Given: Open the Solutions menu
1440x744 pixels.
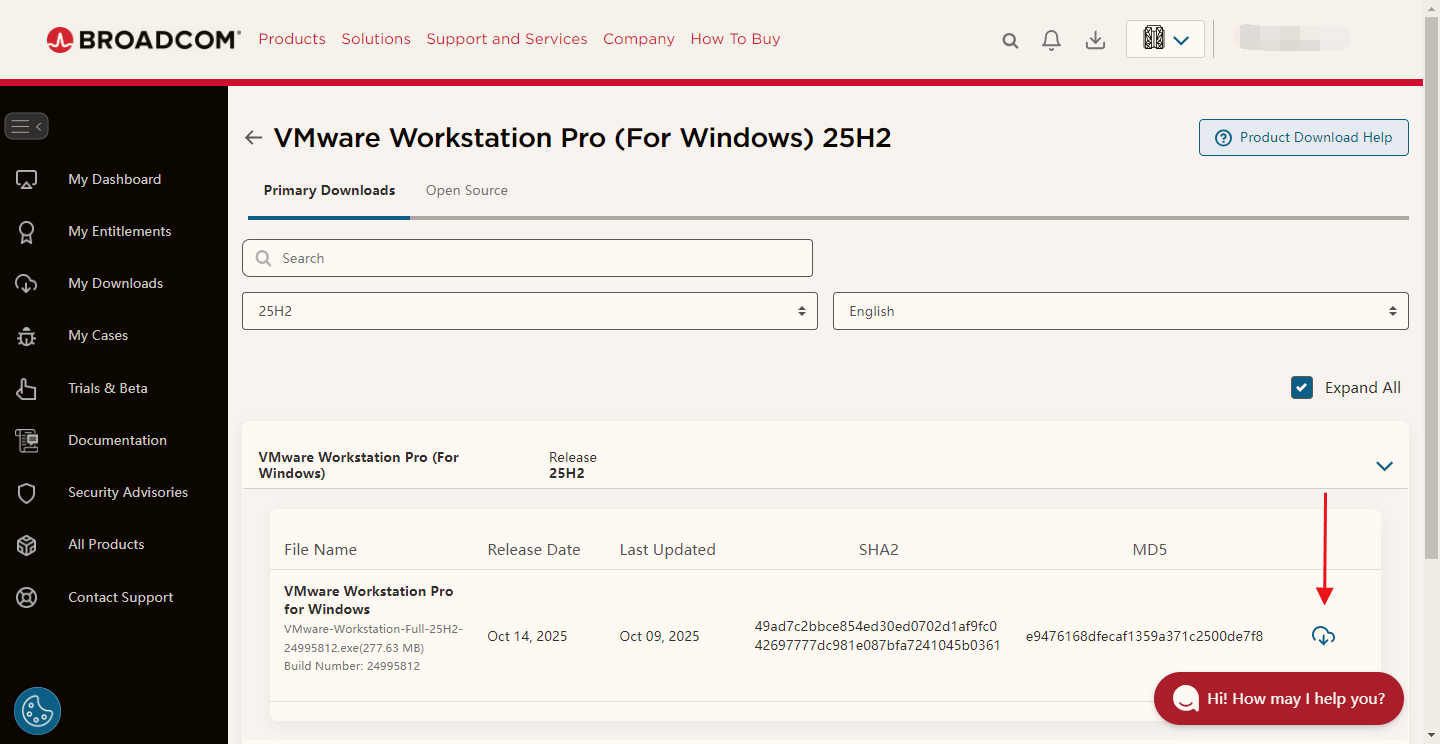Looking at the screenshot, I should point(376,39).
